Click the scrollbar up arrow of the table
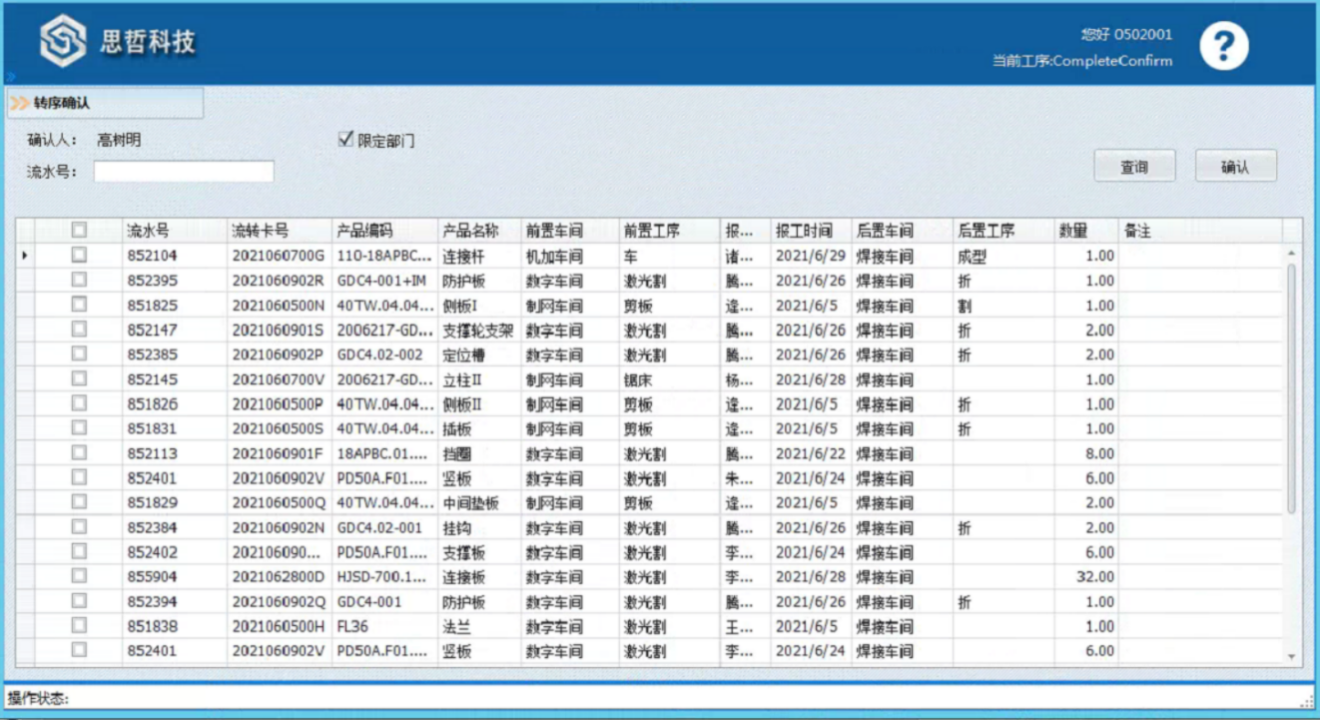 tap(1291, 255)
